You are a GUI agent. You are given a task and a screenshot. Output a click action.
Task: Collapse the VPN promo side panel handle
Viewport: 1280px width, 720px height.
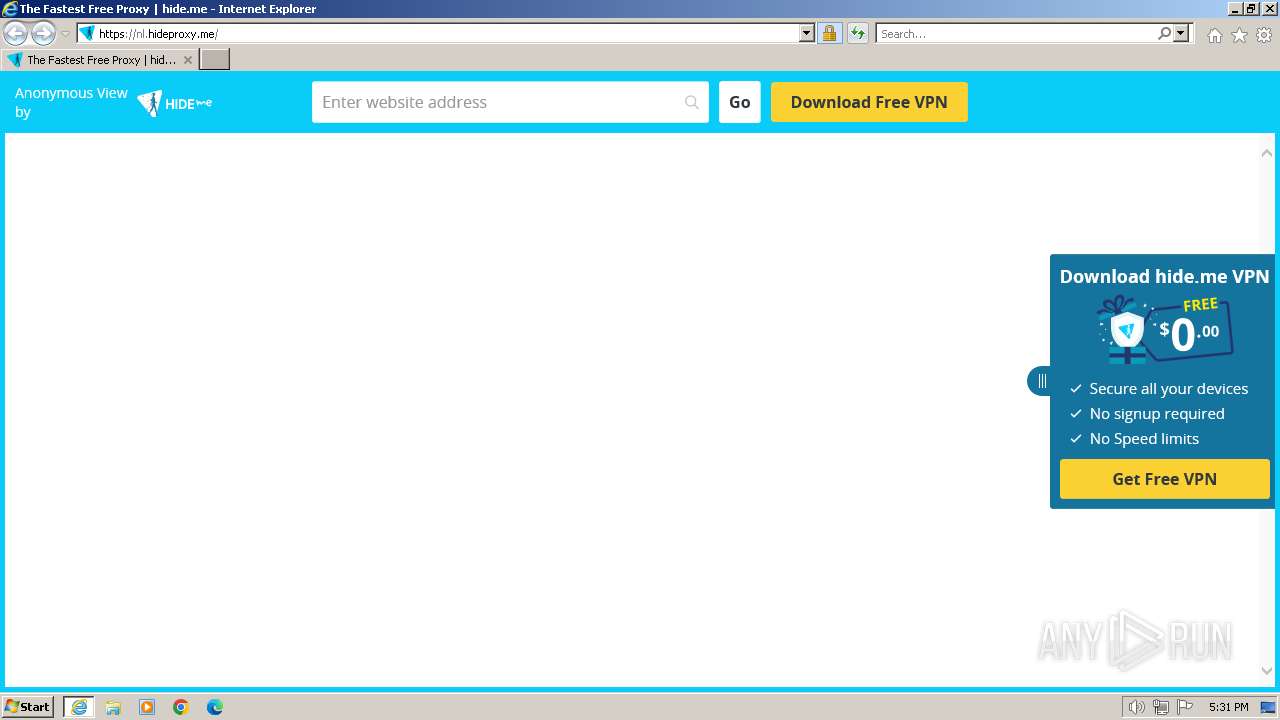coord(1040,381)
